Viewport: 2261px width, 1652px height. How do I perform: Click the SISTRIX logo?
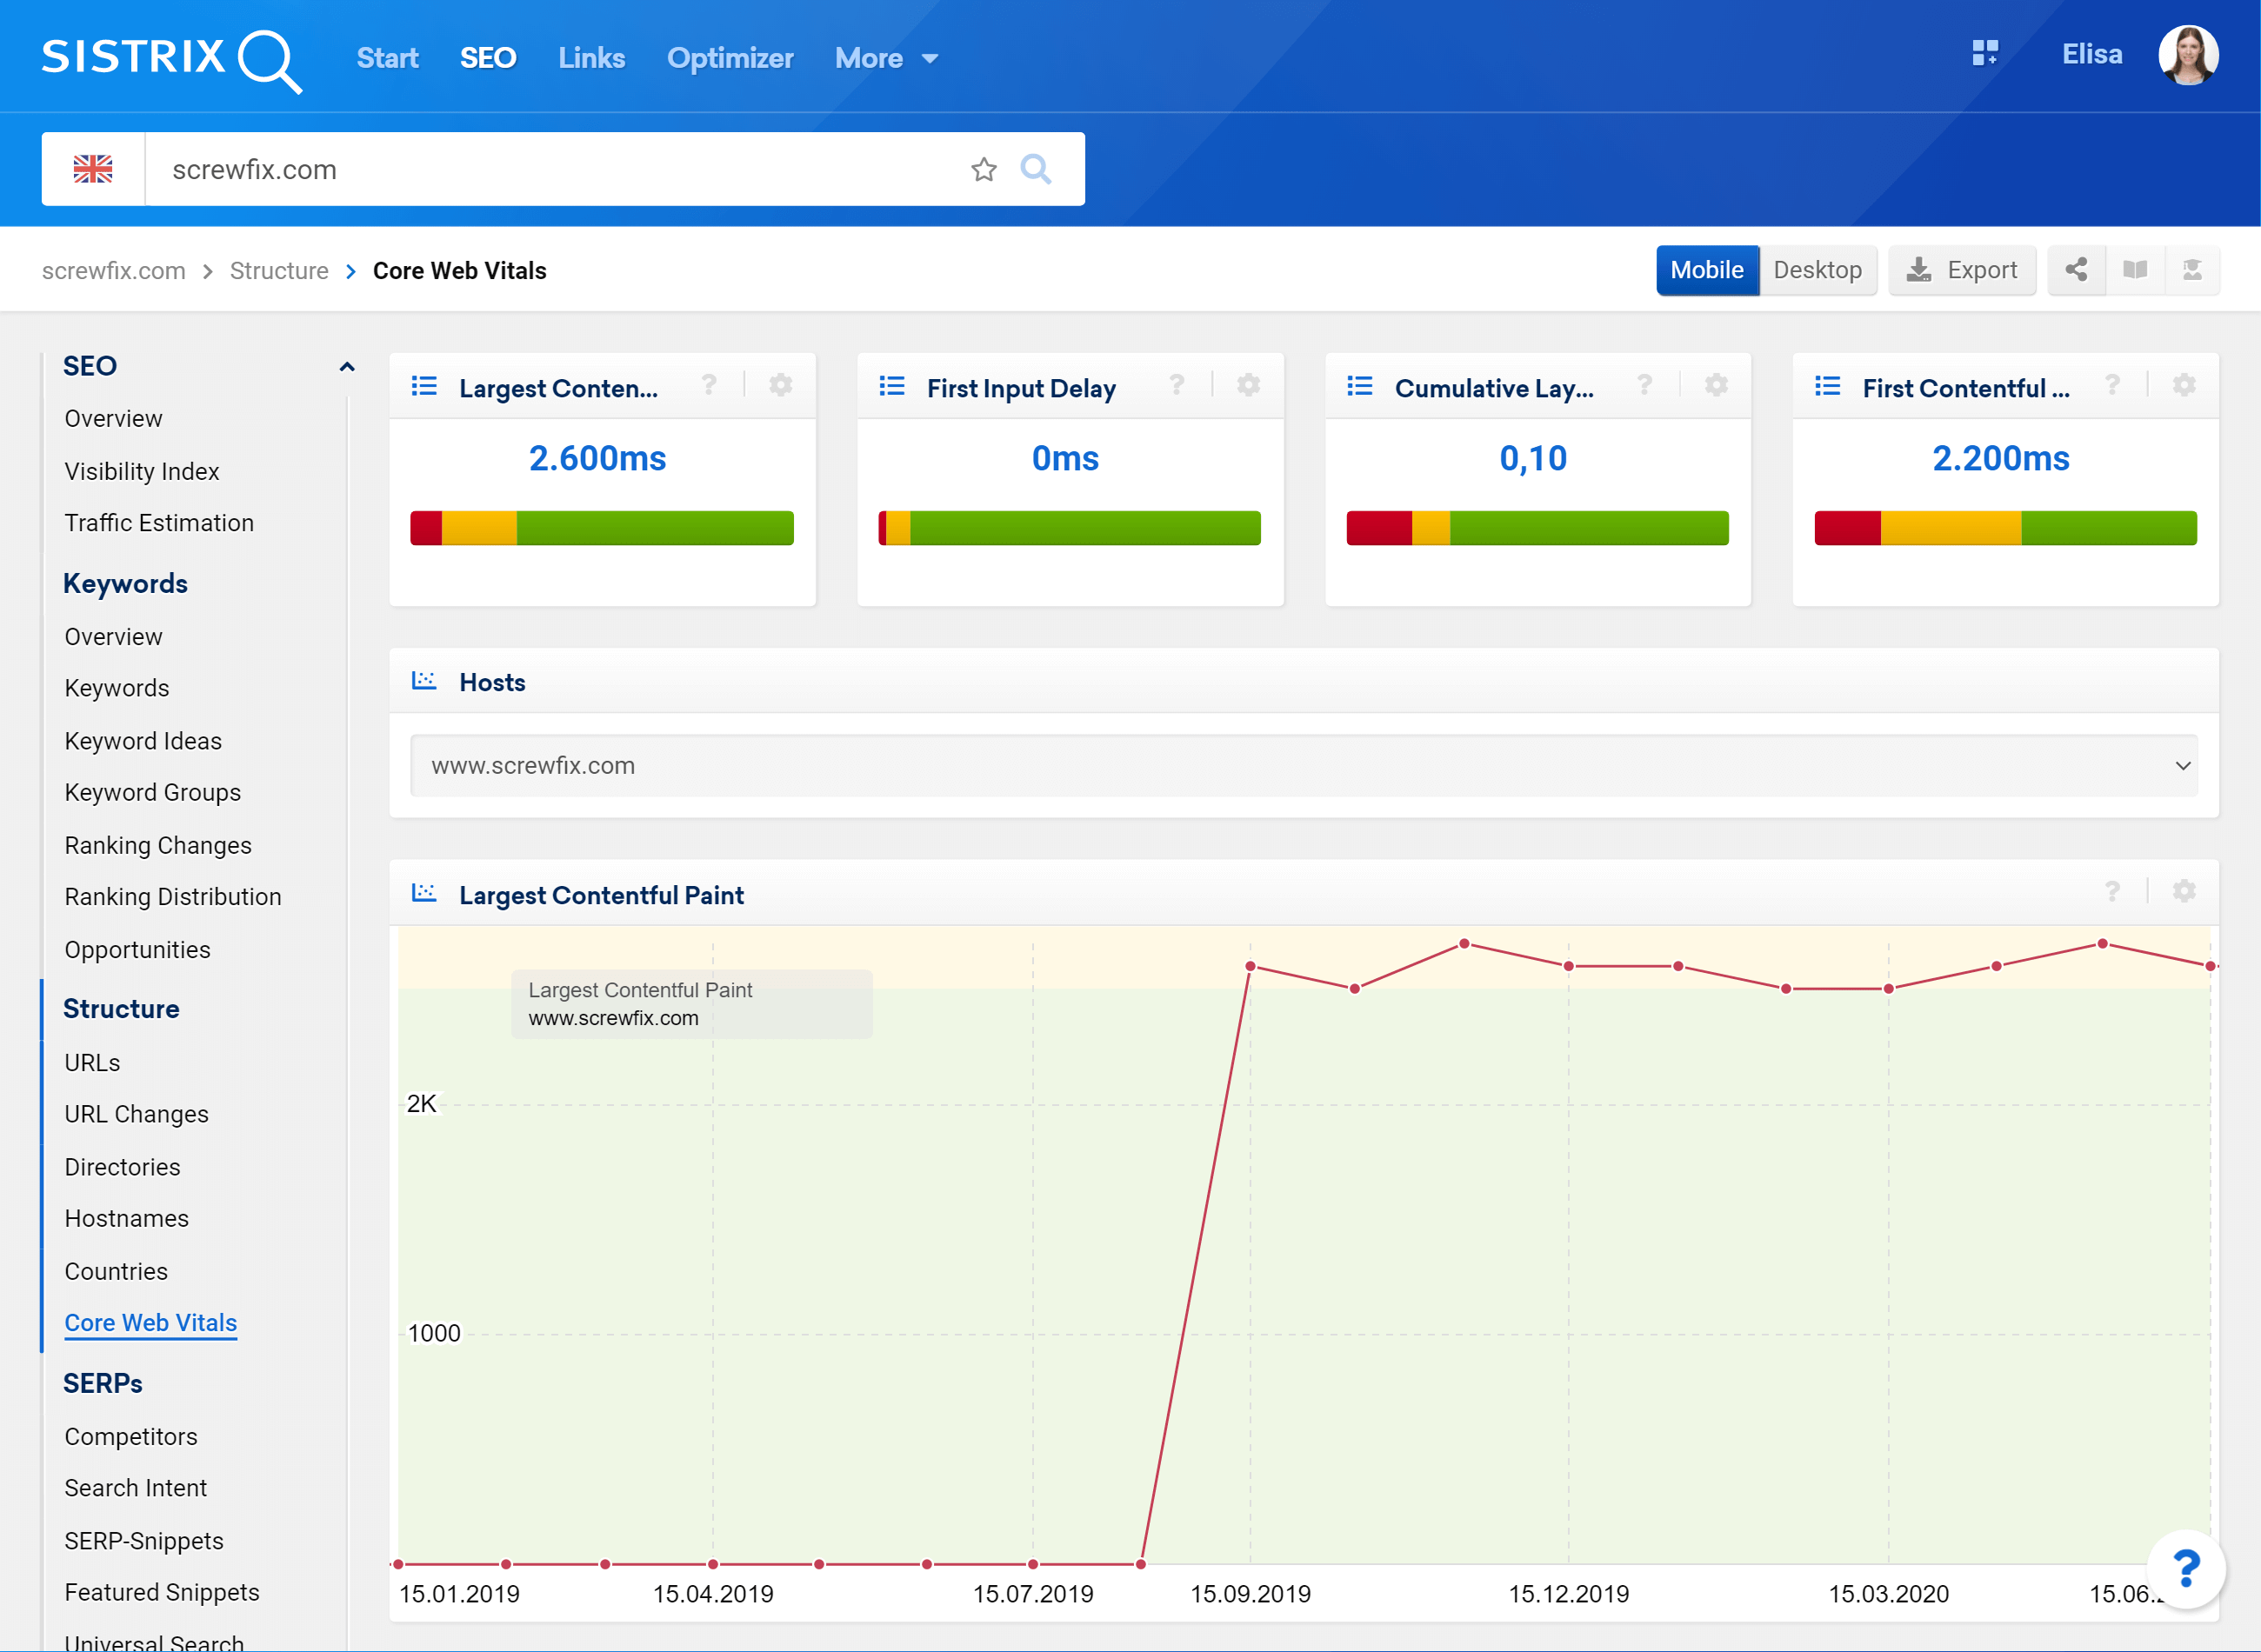[171, 59]
